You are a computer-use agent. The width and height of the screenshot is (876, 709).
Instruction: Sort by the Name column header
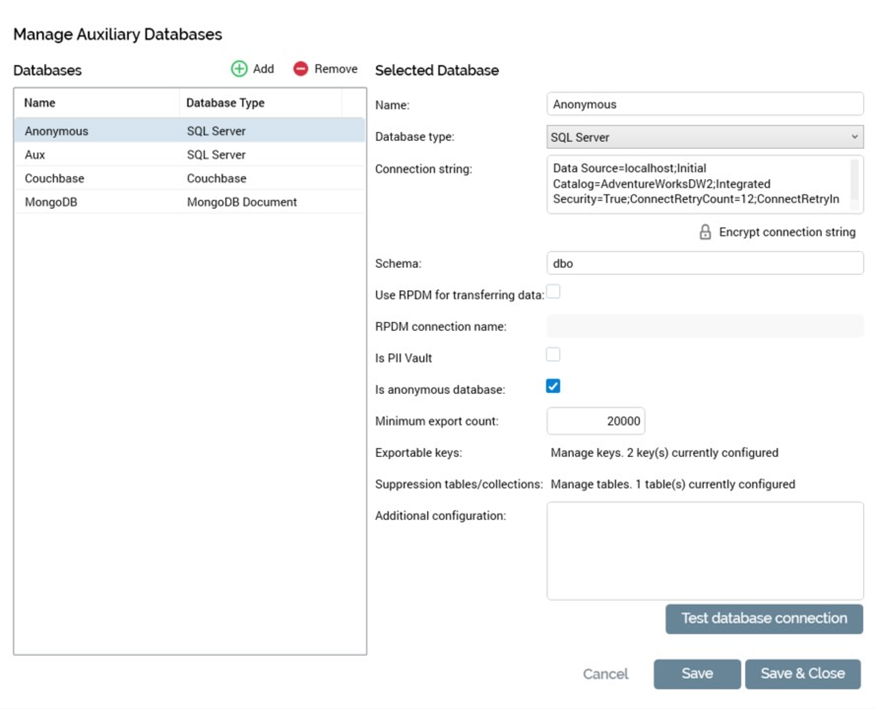(x=40, y=103)
